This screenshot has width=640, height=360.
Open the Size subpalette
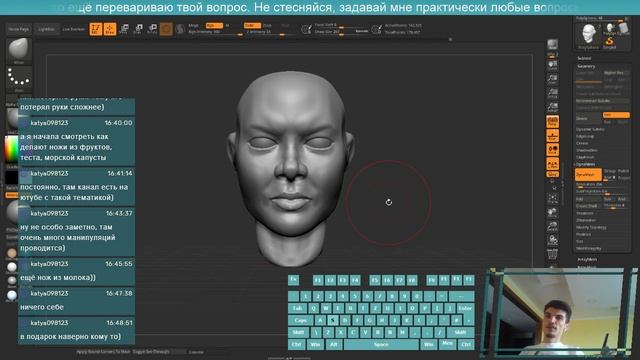click(580, 241)
